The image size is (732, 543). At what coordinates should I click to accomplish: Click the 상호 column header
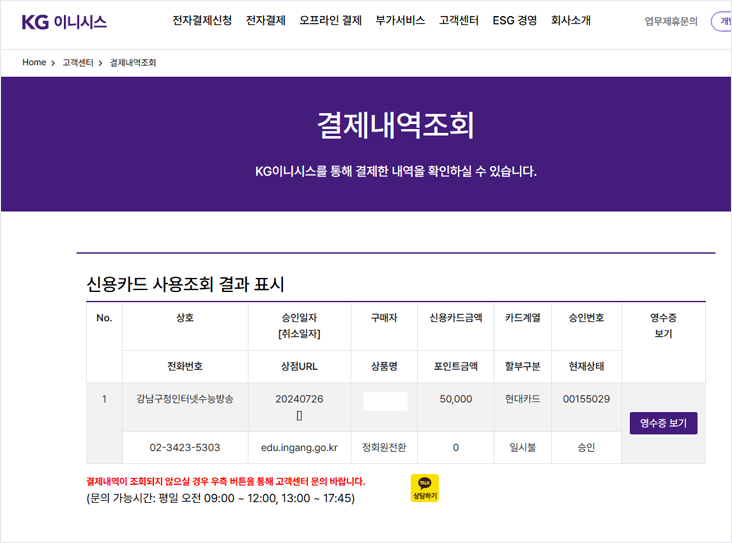coord(185,317)
